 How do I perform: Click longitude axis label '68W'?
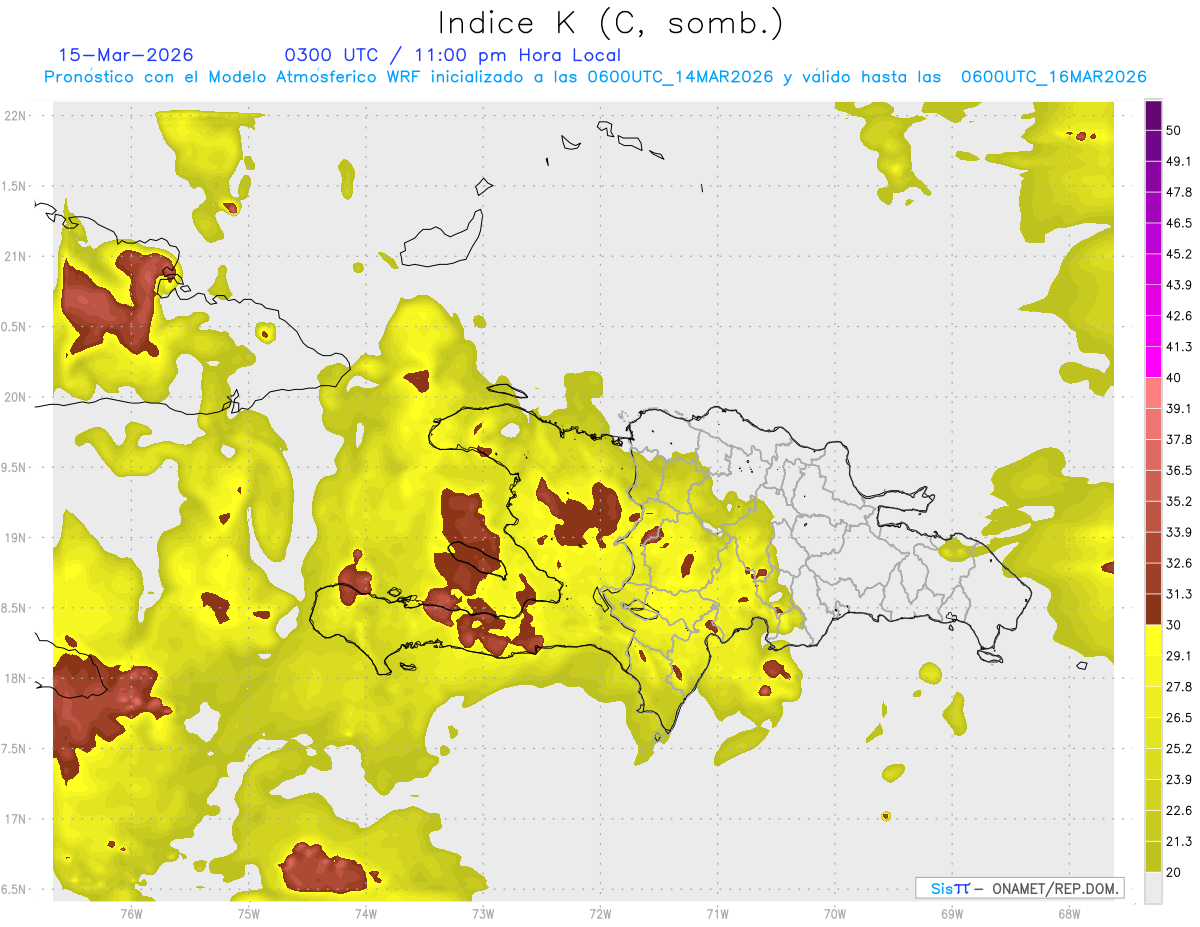click(1068, 913)
